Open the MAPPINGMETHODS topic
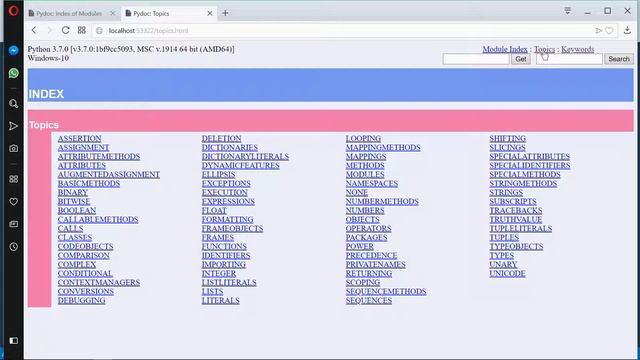Viewport: 640px width, 360px height. (x=383, y=148)
